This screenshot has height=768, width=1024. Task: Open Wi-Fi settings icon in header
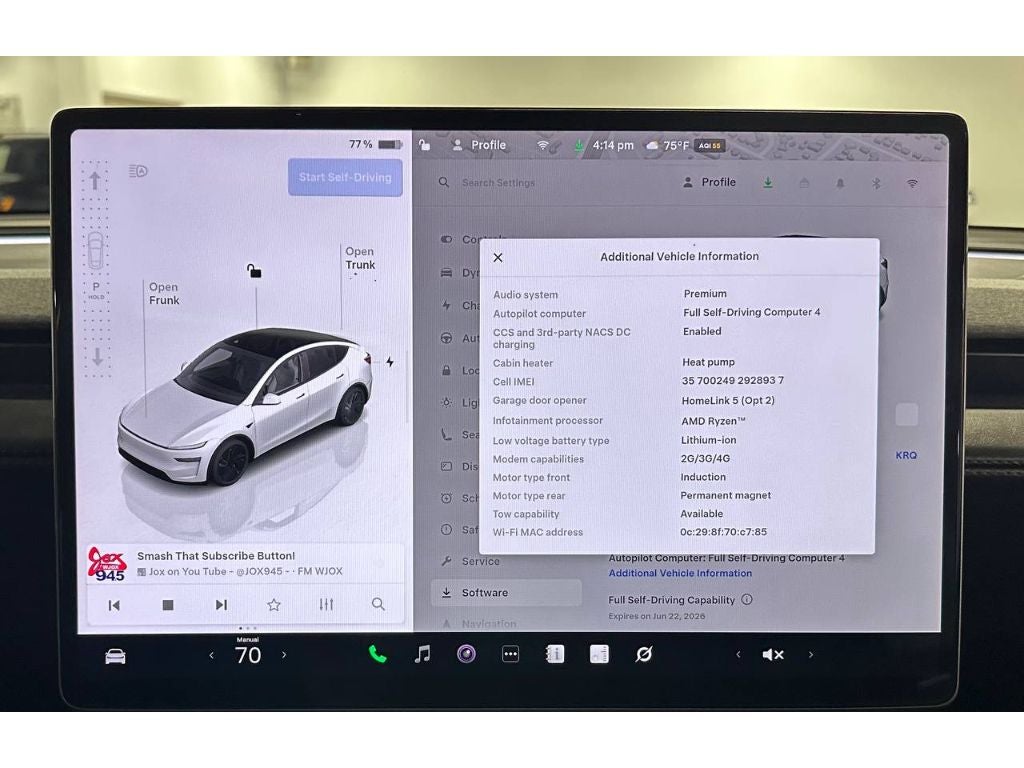coord(912,184)
